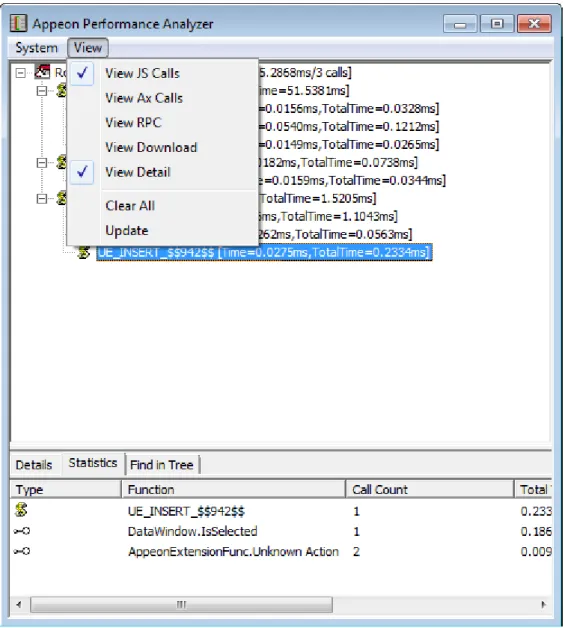Select the row ending in 51.5381ms
Image resolution: width=565 pixels, height=628 pixels.
(304, 91)
